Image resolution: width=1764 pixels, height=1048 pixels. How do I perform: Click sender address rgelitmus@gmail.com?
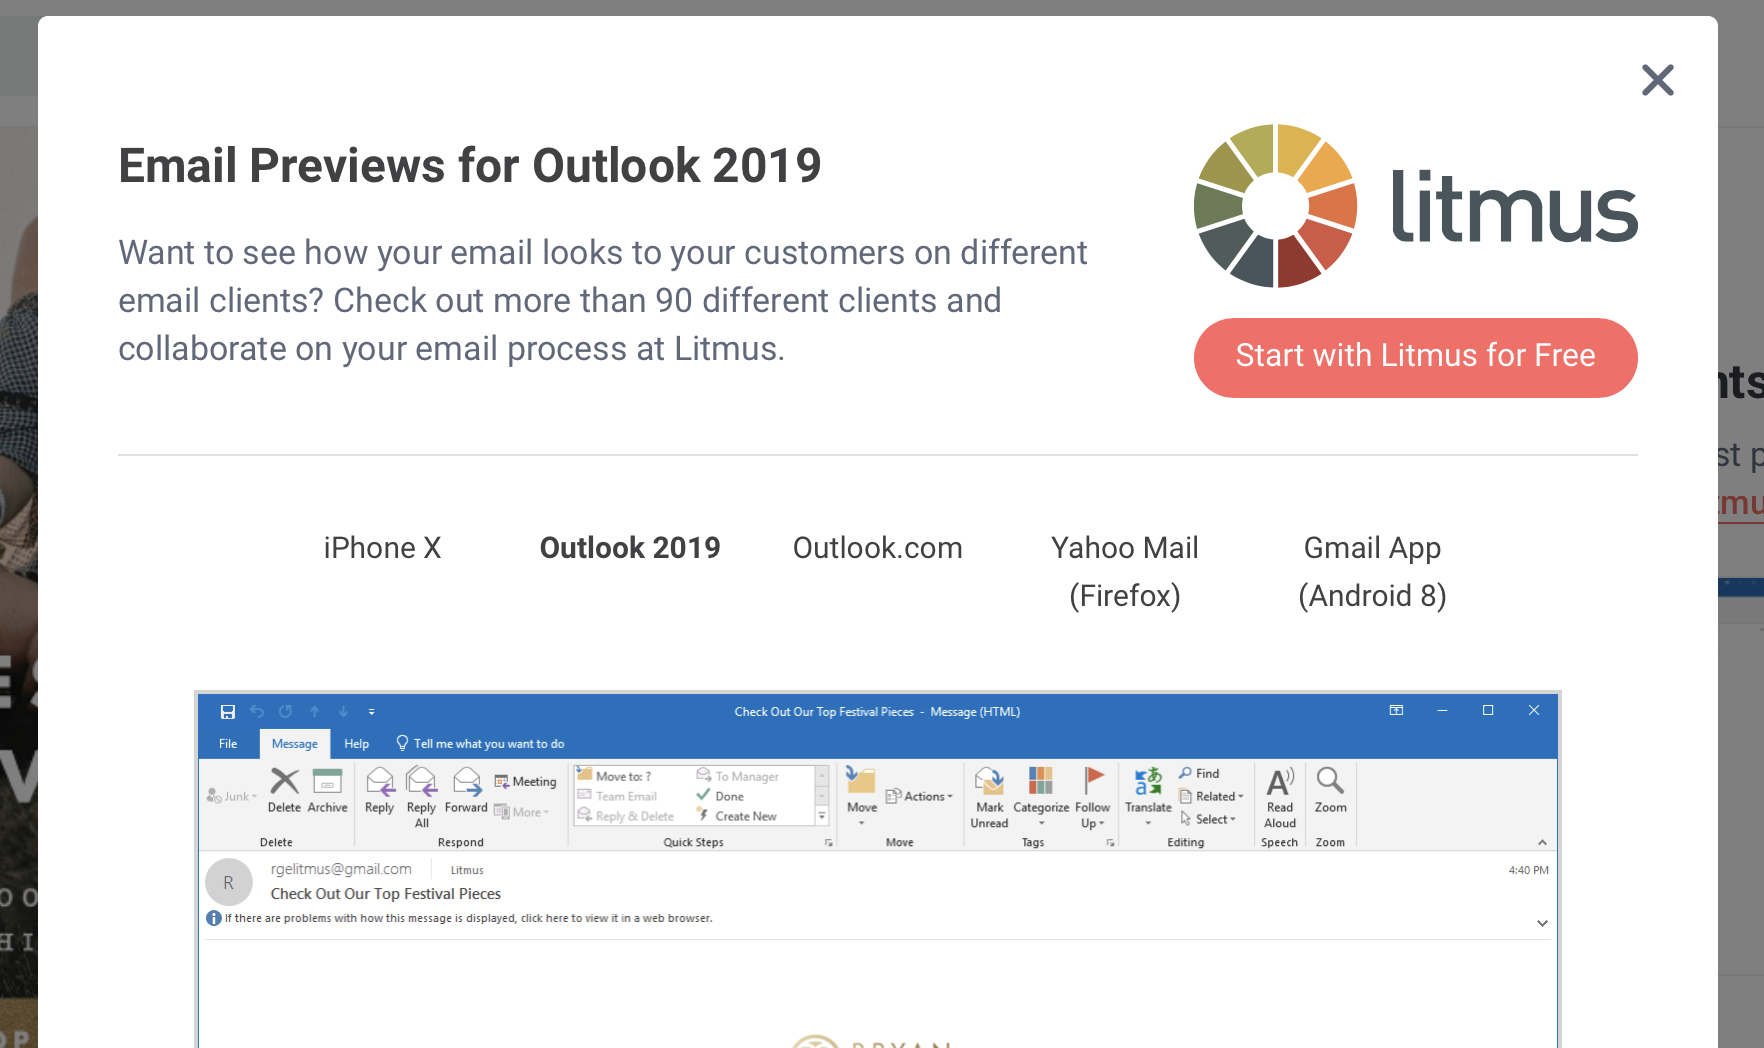click(341, 869)
